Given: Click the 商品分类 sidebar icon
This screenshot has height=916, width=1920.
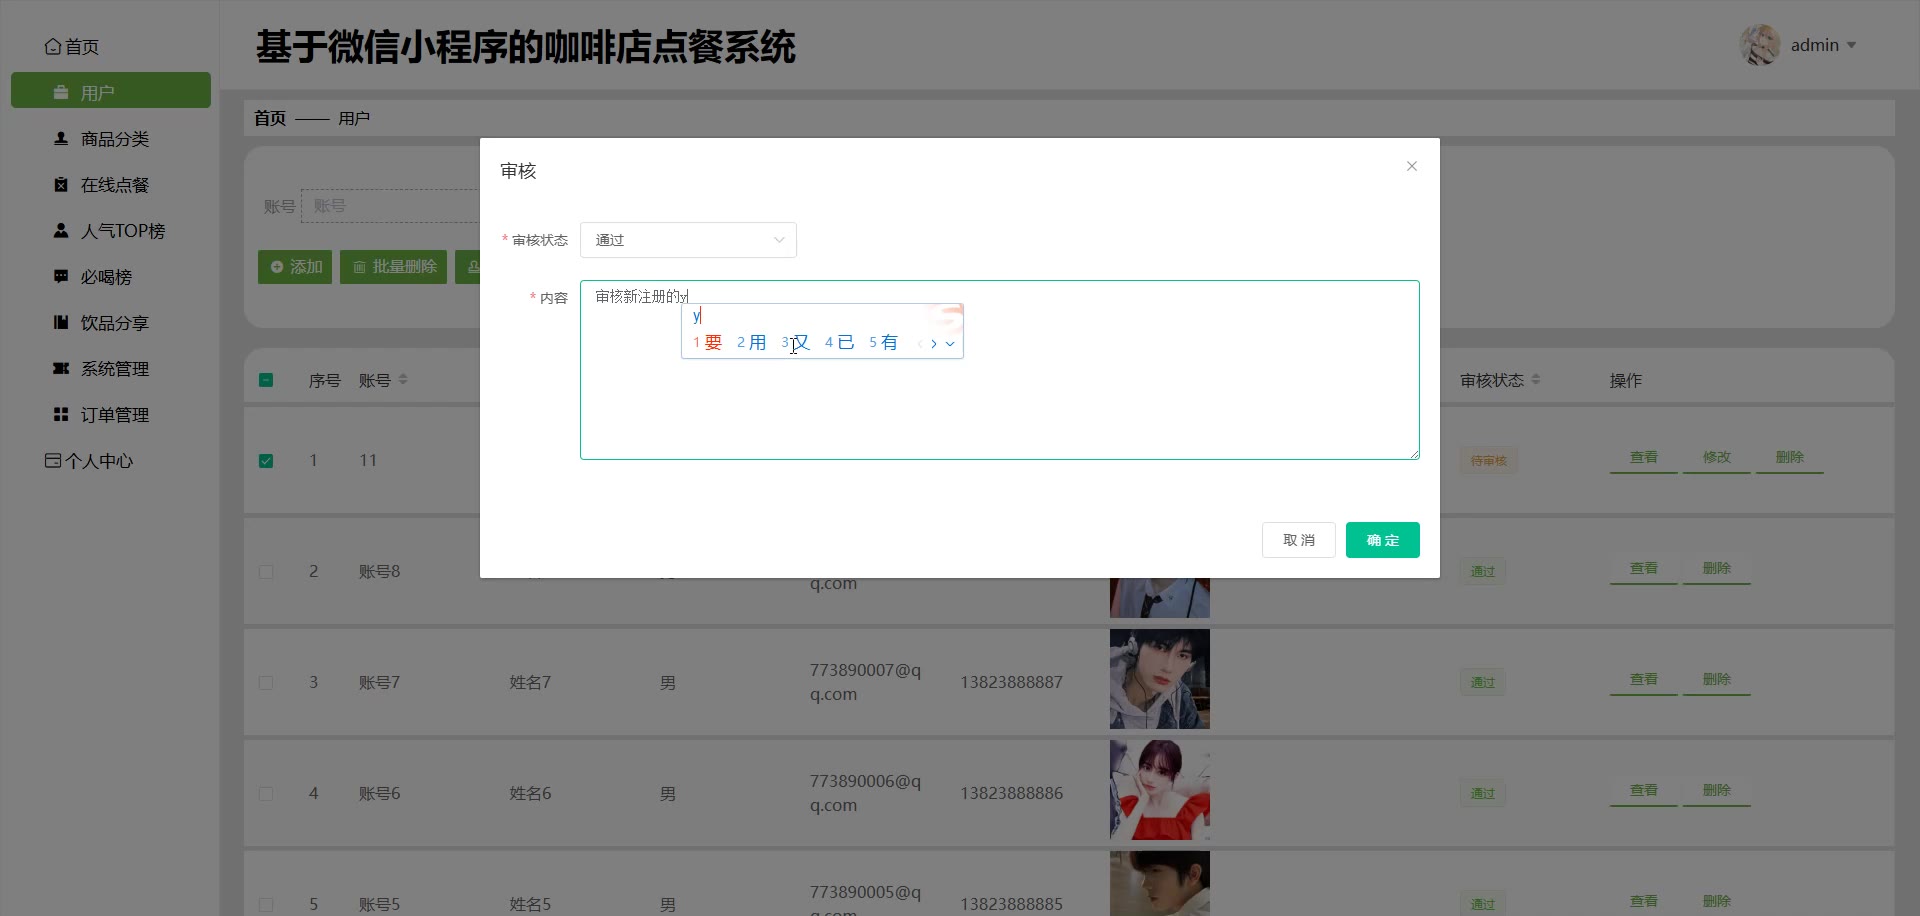Looking at the screenshot, I should pyautogui.click(x=61, y=139).
